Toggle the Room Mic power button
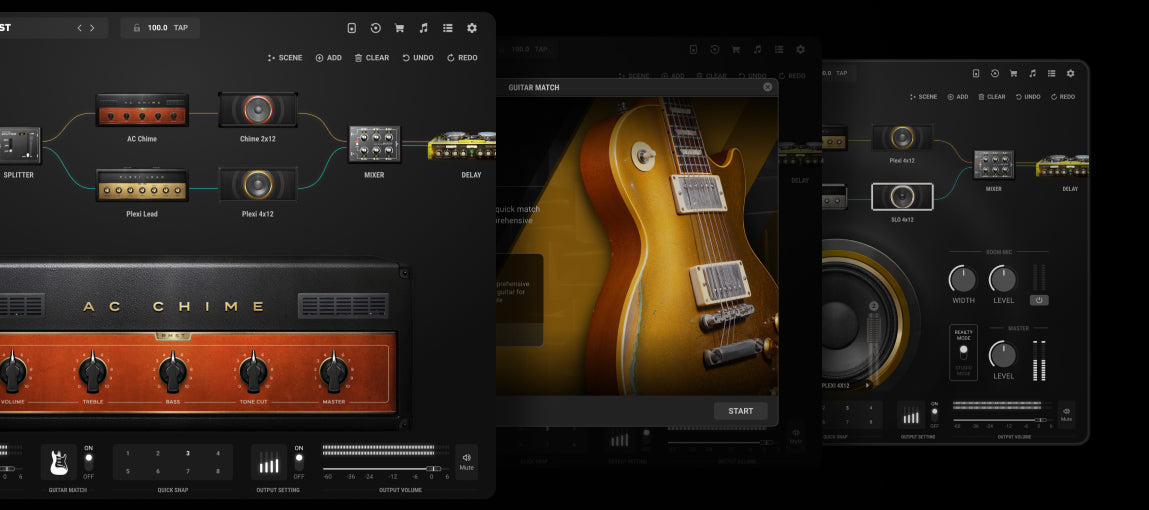Image resolution: width=1149 pixels, height=510 pixels. tap(1039, 300)
